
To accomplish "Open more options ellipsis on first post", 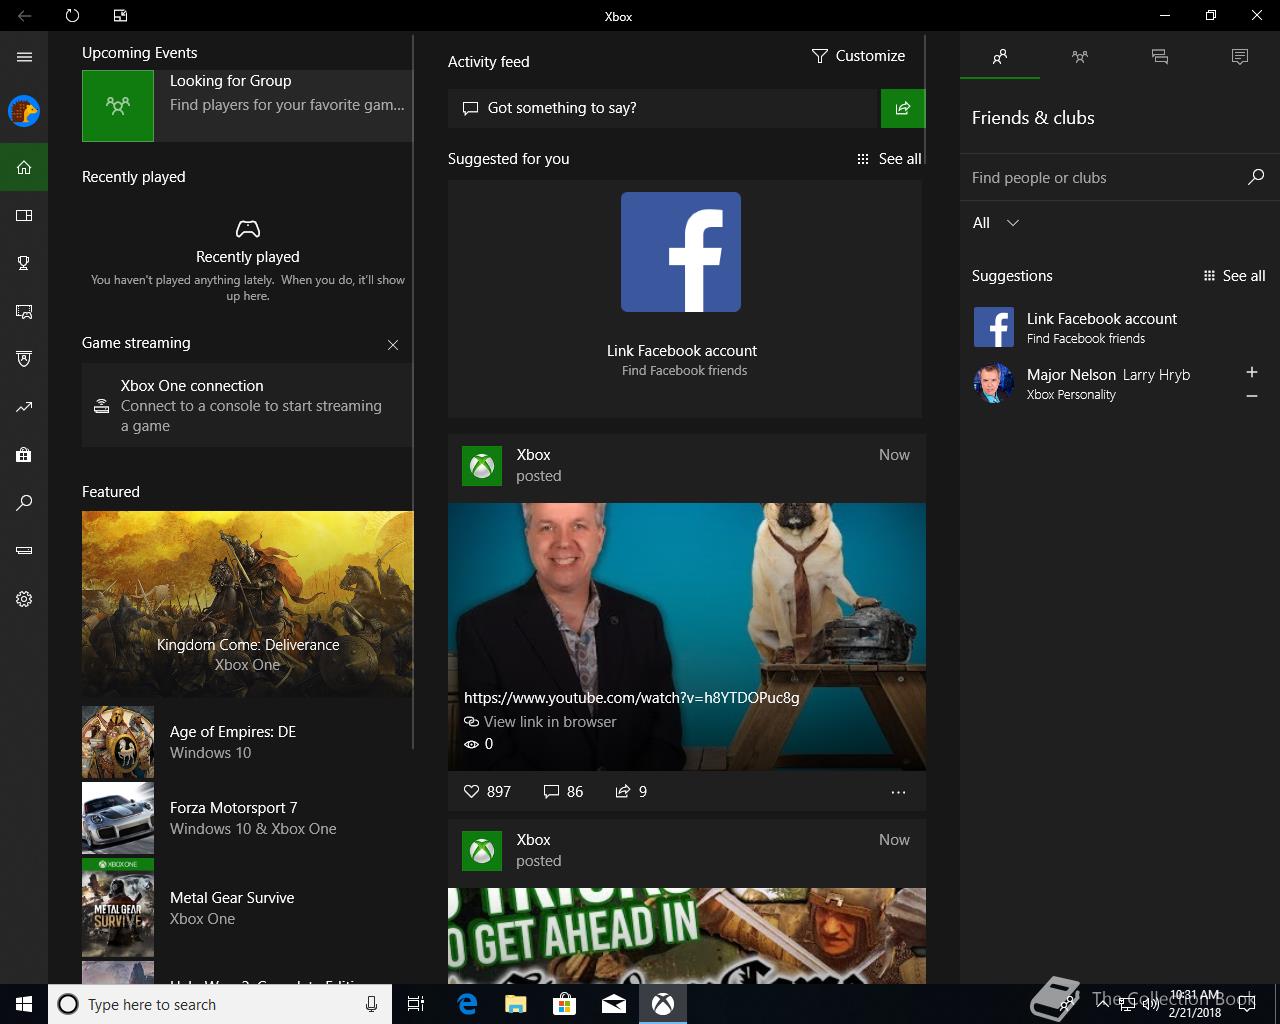I will (x=898, y=792).
